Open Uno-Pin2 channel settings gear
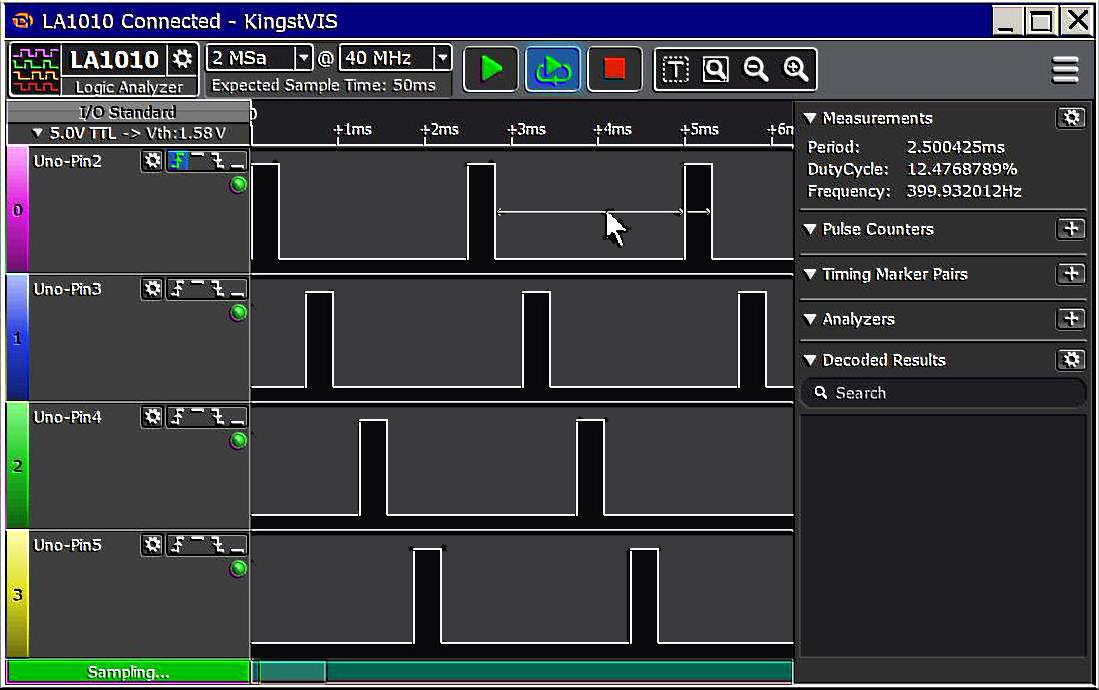The image size is (1099, 690). [151, 161]
